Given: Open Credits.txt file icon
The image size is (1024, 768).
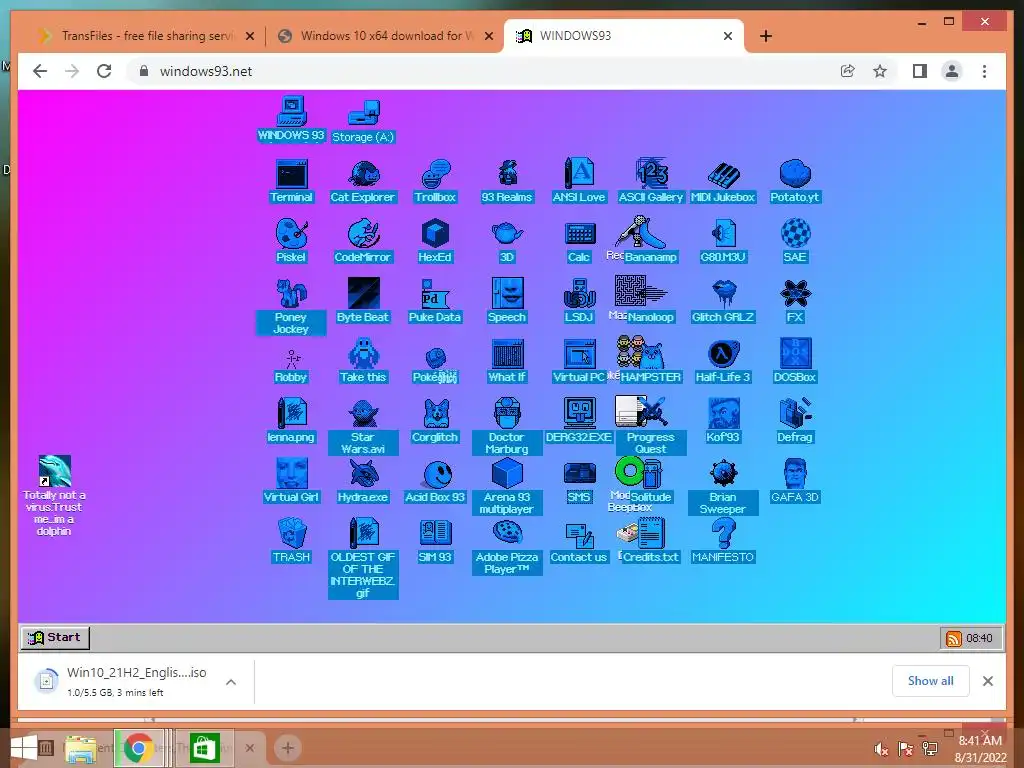Looking at the screenshot, I should (x=651, y=541).
